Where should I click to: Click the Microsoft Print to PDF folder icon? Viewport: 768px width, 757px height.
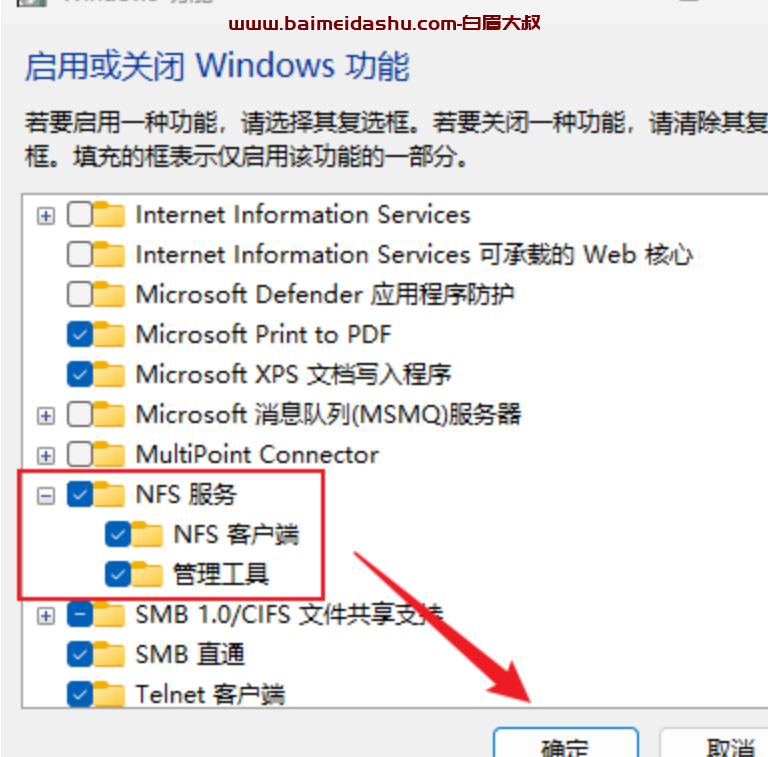[109, 334]
